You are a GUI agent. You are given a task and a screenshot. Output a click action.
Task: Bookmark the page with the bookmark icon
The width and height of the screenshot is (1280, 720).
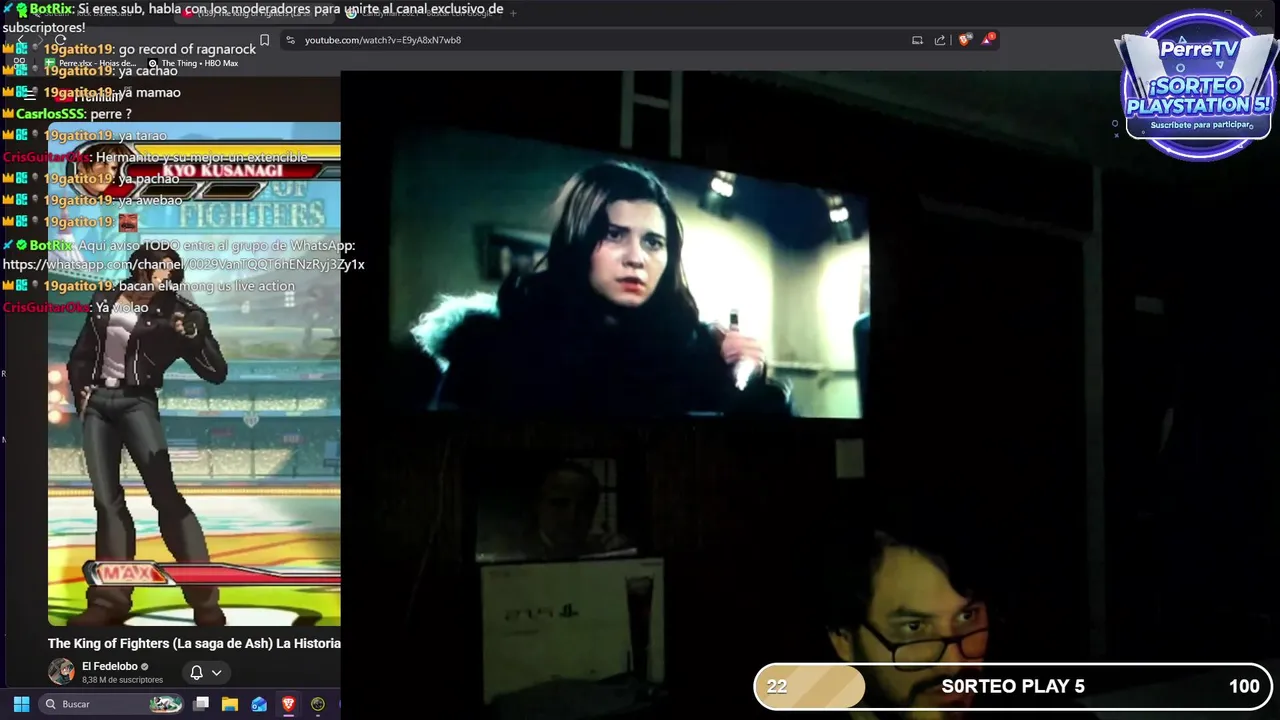click(x=264, y=40)
